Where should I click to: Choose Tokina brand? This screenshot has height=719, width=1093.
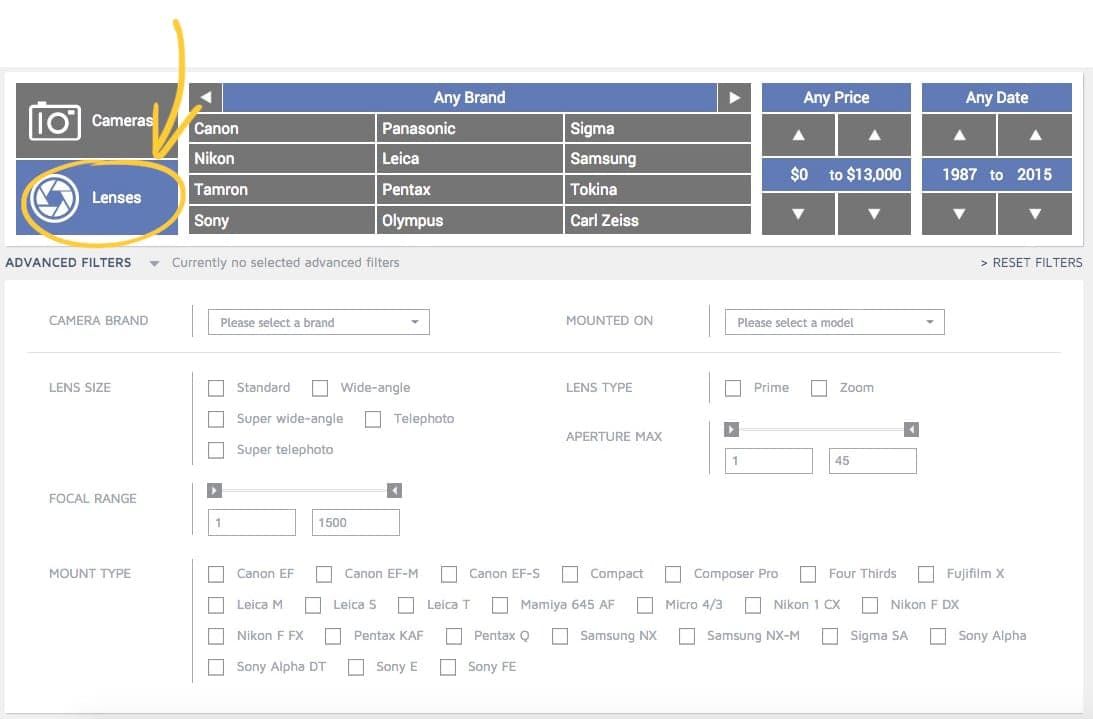click(x=658, y=190)
